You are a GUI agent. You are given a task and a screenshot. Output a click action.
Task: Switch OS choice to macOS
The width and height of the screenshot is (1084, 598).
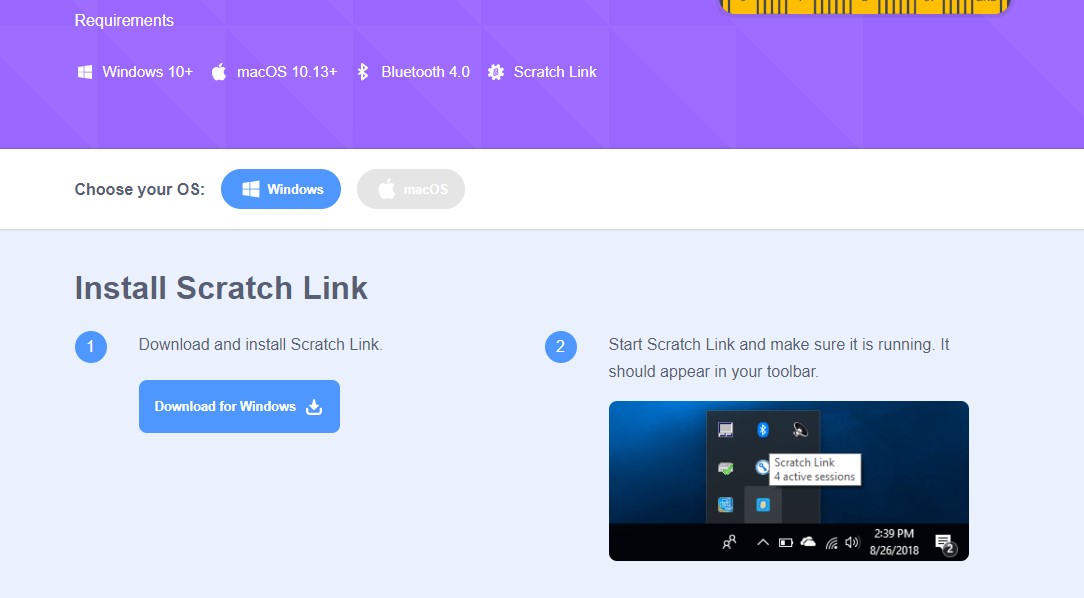pyautogui.click(x=411, y=189)
